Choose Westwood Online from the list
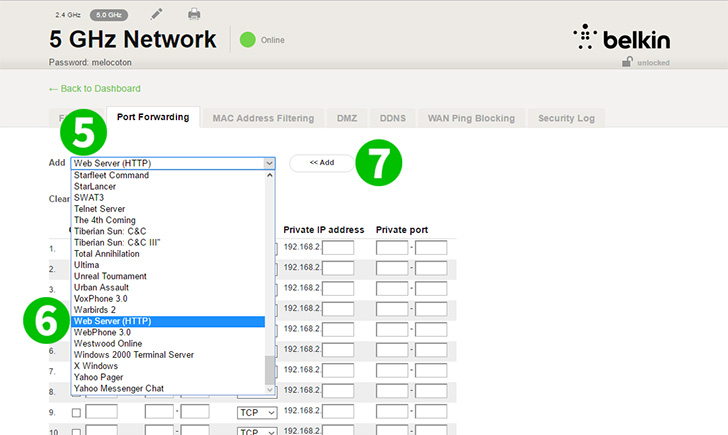 168,344
